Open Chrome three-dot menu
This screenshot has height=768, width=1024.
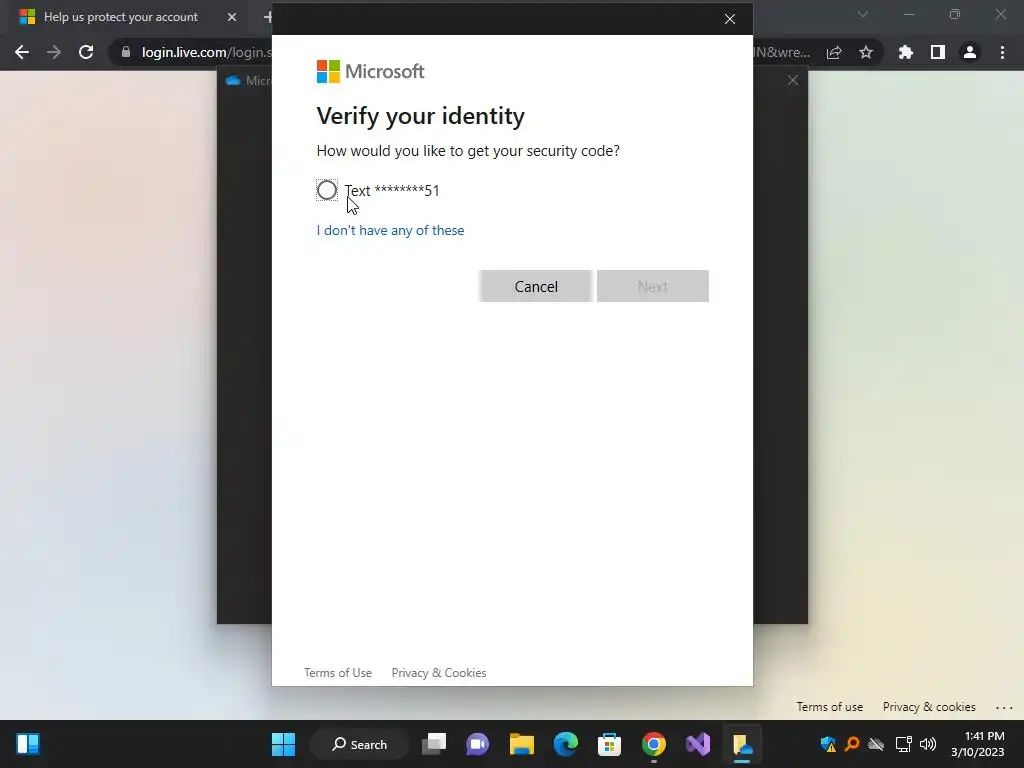pos(1002,52)
